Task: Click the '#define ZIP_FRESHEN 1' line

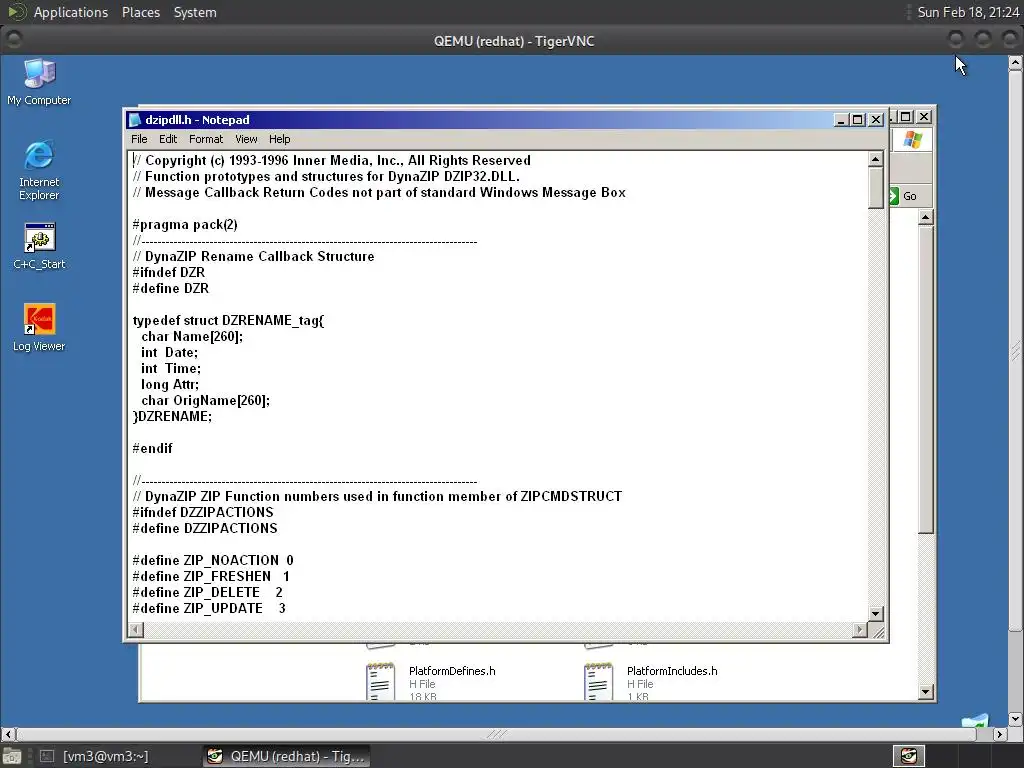Action: pyautogui.click(x=211, y=577)
